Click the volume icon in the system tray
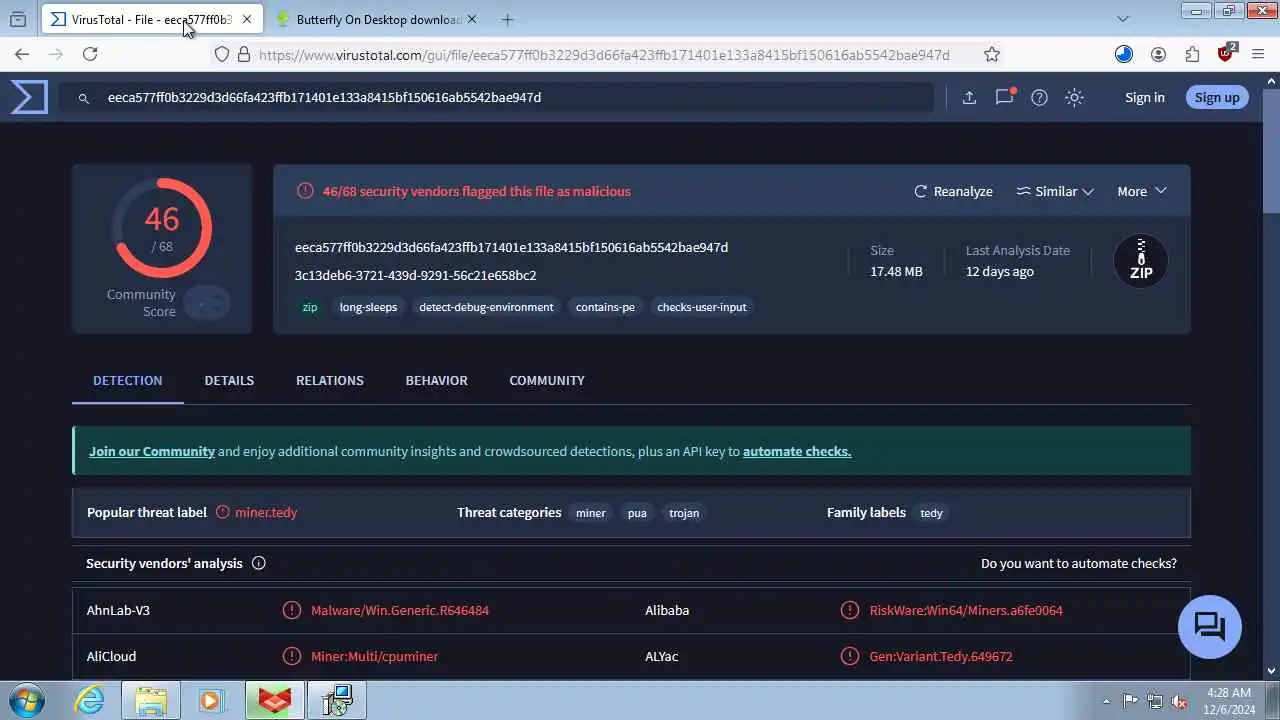 (x=1180, y=701)
